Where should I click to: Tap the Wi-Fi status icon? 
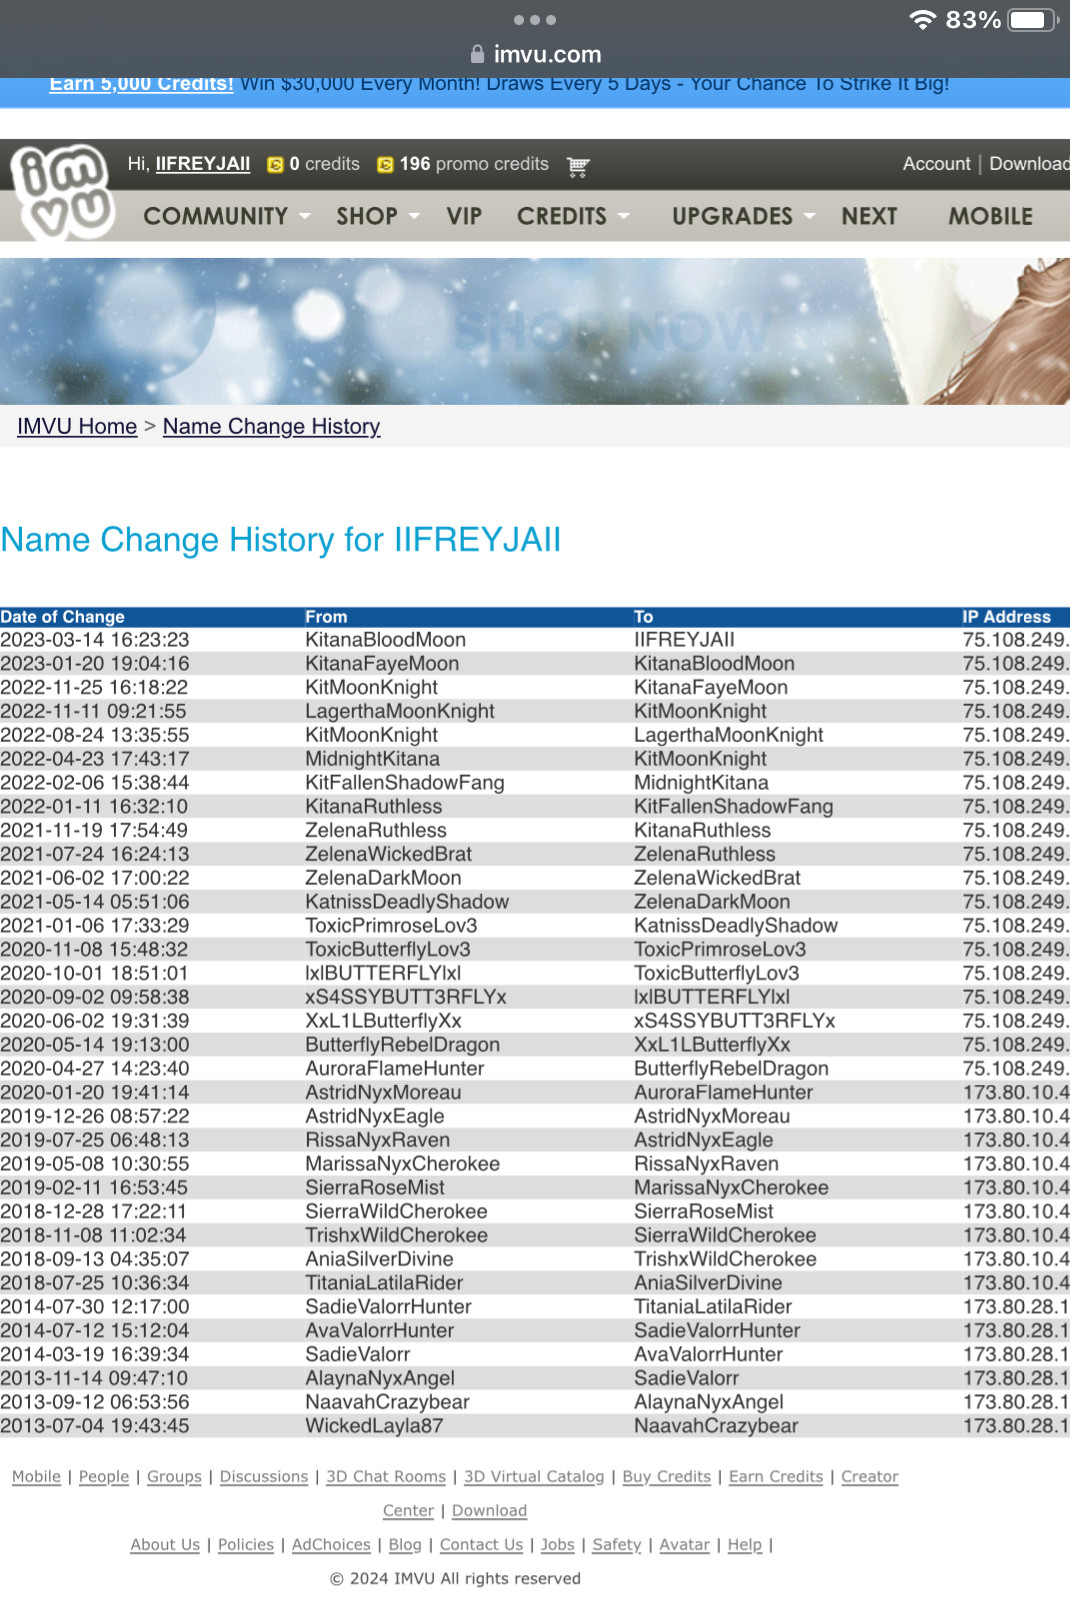tap(922, 20)
